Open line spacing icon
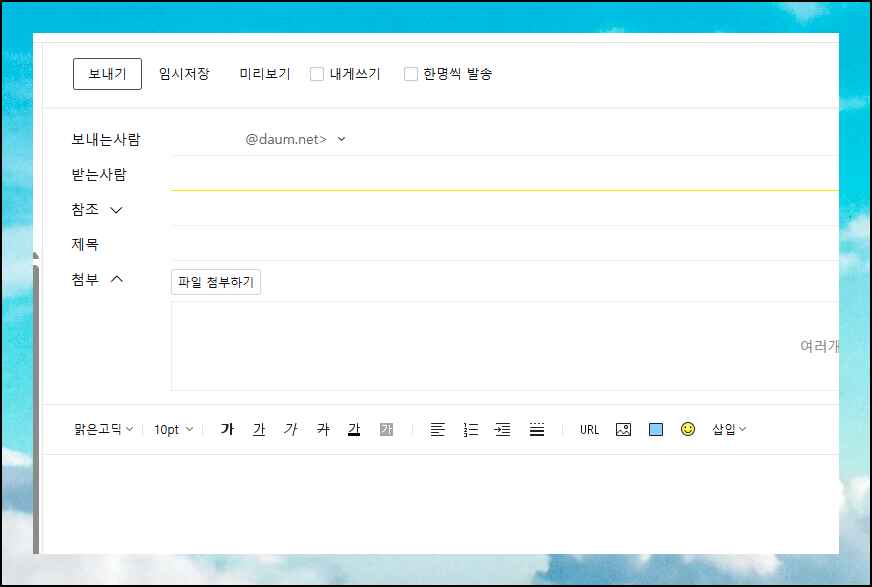 pos(537,429)
